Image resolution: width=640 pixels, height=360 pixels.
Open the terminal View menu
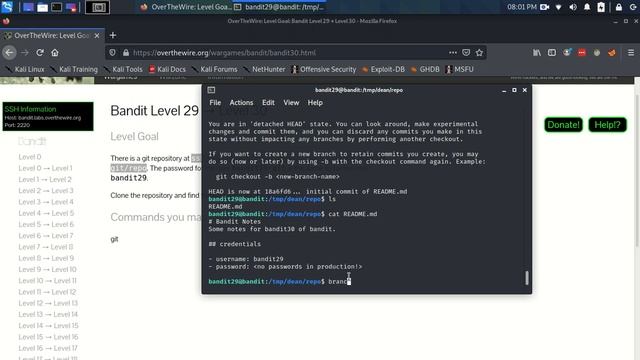(291, 103)
